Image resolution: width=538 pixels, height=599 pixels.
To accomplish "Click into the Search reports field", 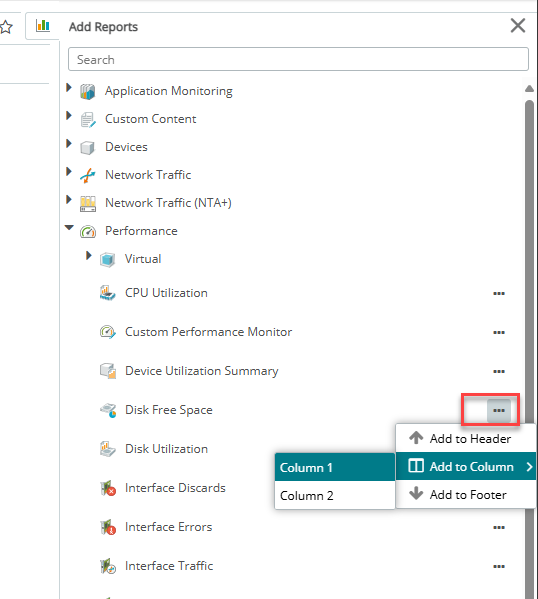I will (x=298, y=59).
